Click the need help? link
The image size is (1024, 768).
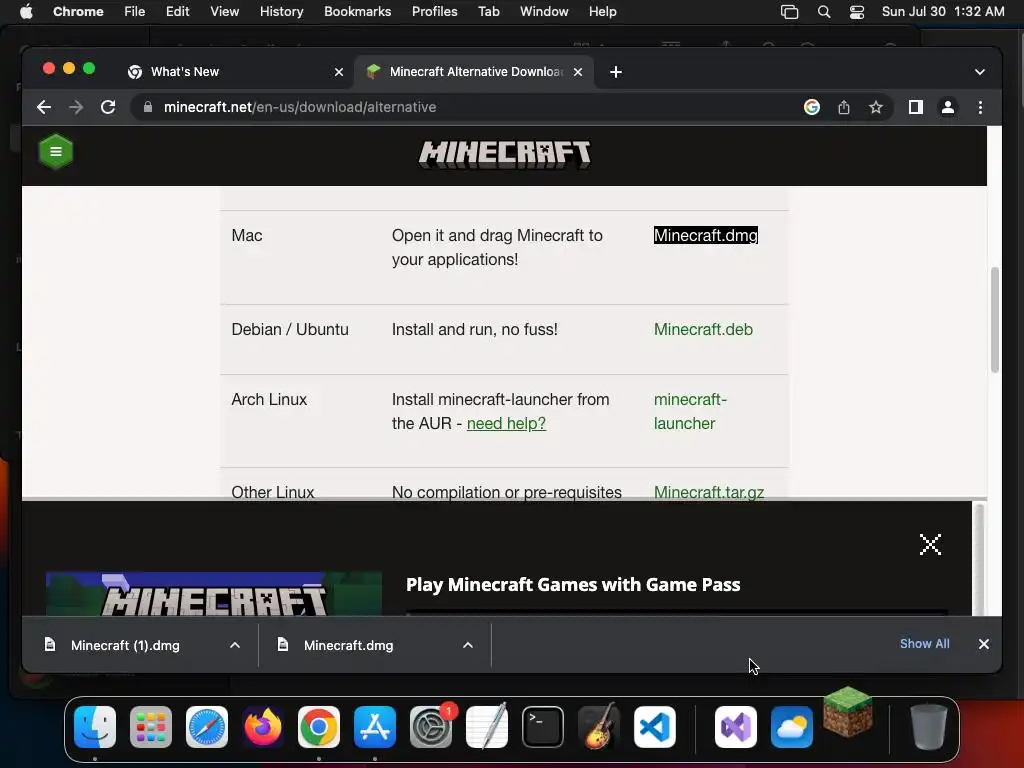pos(506,423)
